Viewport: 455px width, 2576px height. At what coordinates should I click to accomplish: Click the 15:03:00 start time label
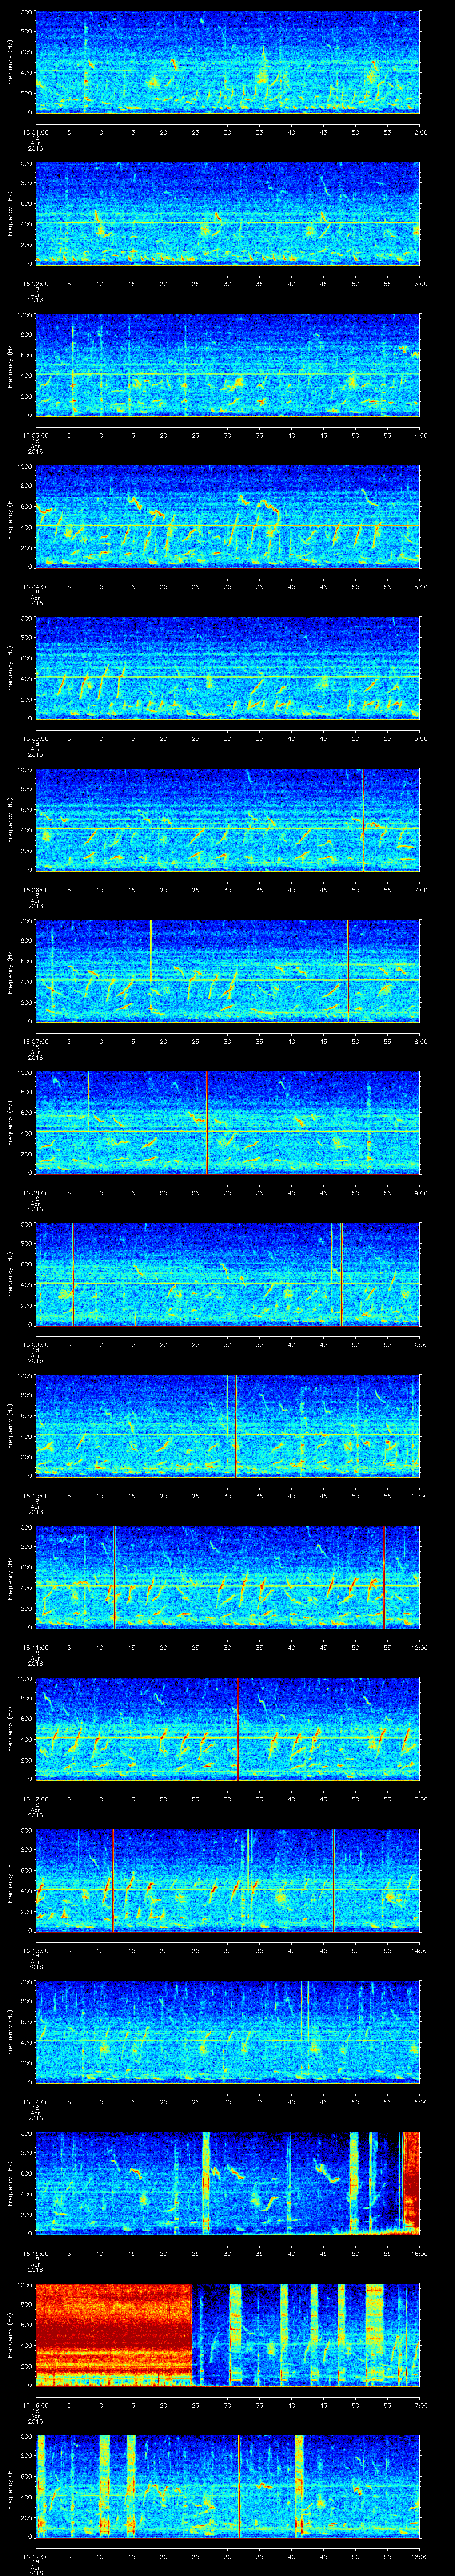35,435
